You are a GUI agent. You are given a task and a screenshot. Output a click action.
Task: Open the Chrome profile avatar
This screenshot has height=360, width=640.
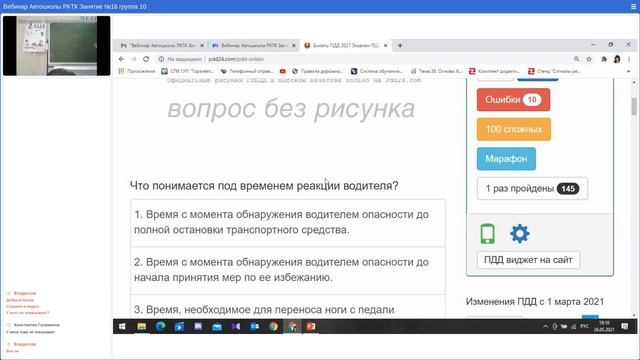617,59
